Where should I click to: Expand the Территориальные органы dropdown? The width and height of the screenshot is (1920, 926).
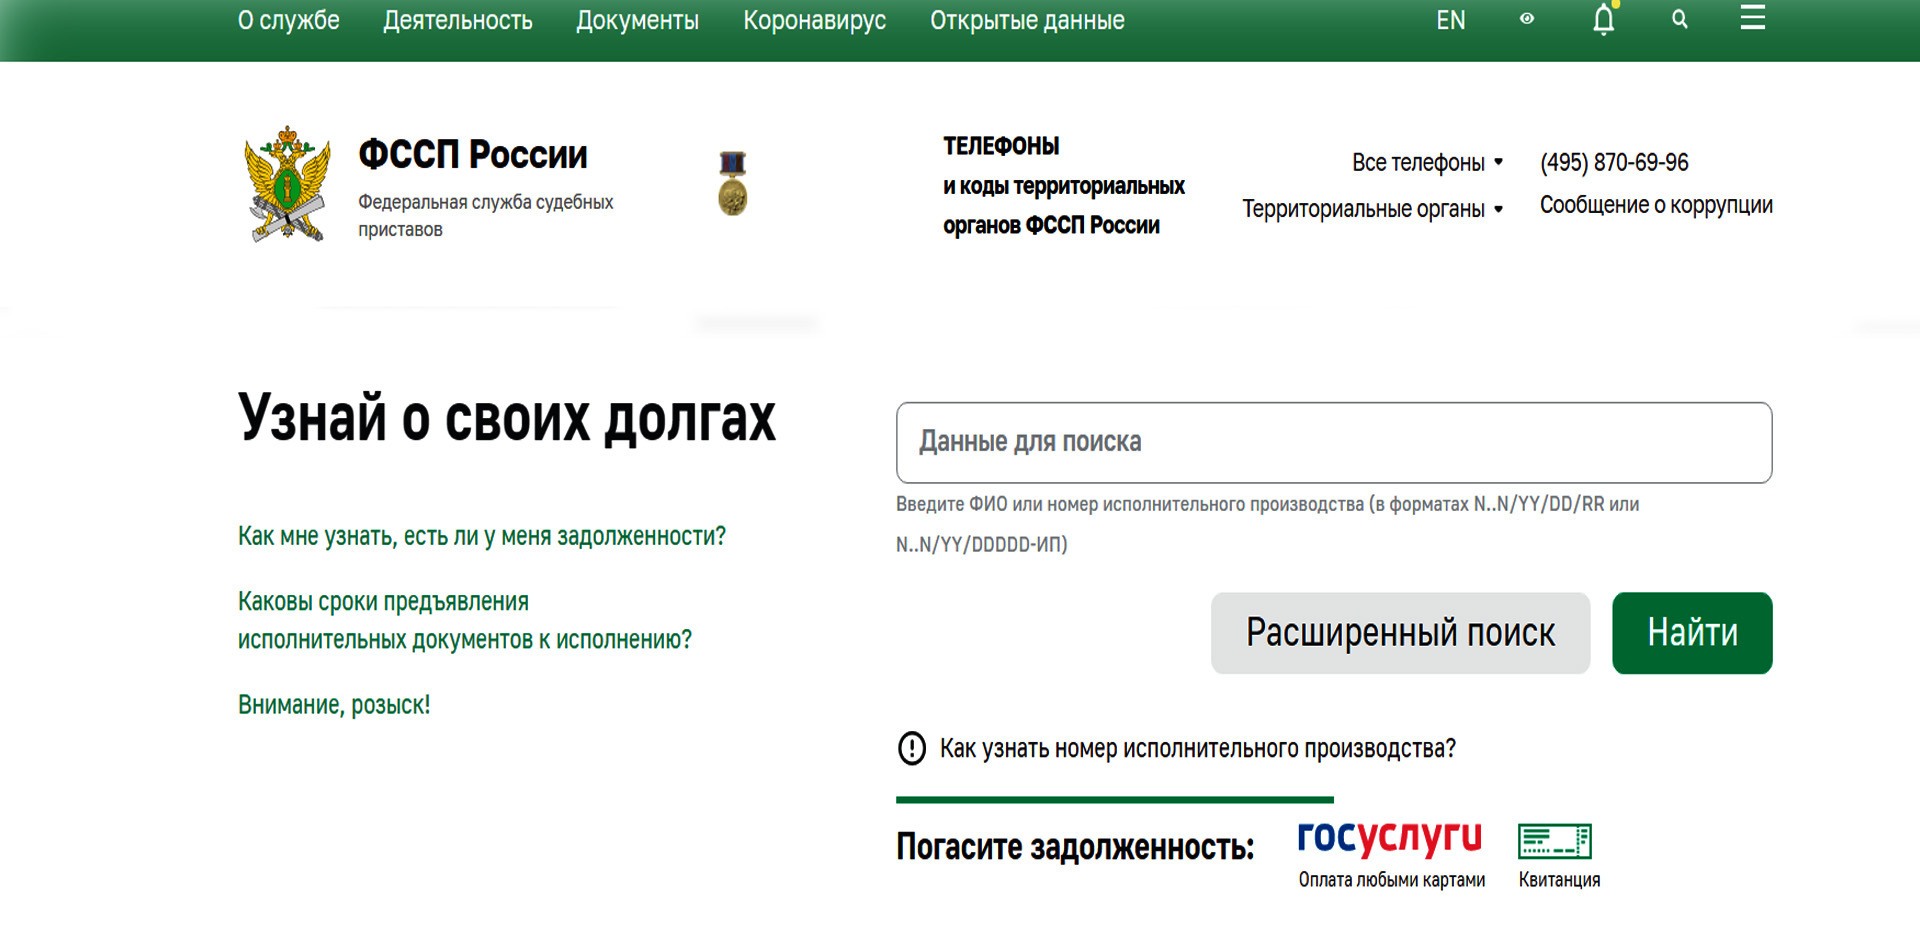pos(1372,209)
